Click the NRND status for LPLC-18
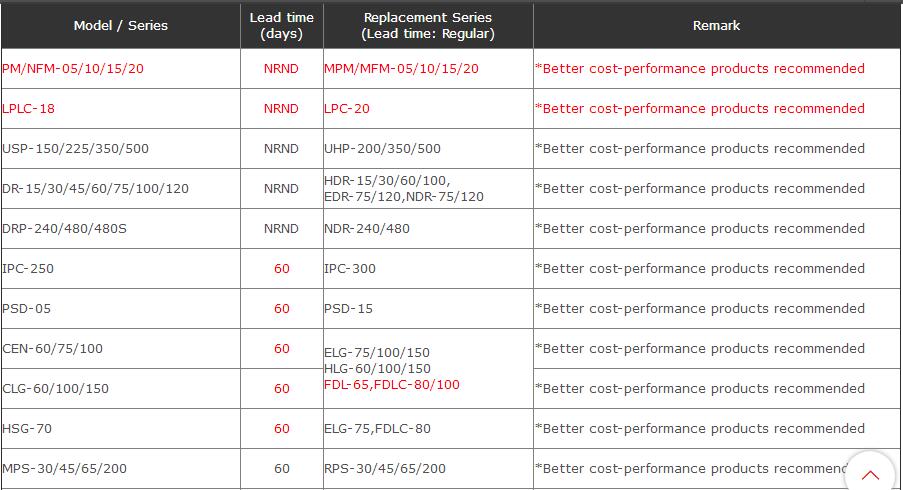This screenshot has width=903, height=490. 281,109
